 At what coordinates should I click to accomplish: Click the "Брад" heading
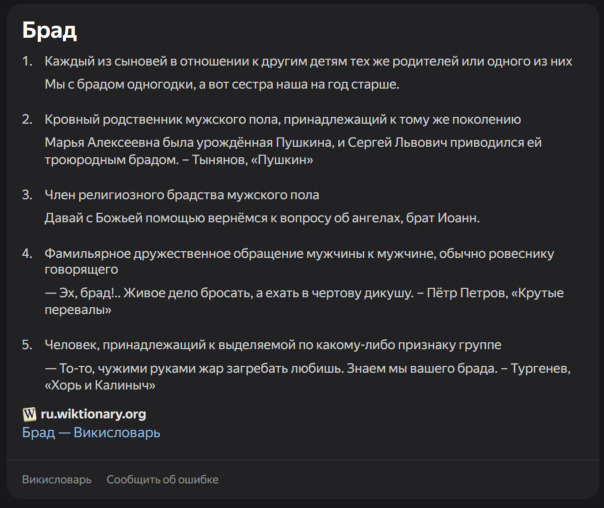pos(49,30)
